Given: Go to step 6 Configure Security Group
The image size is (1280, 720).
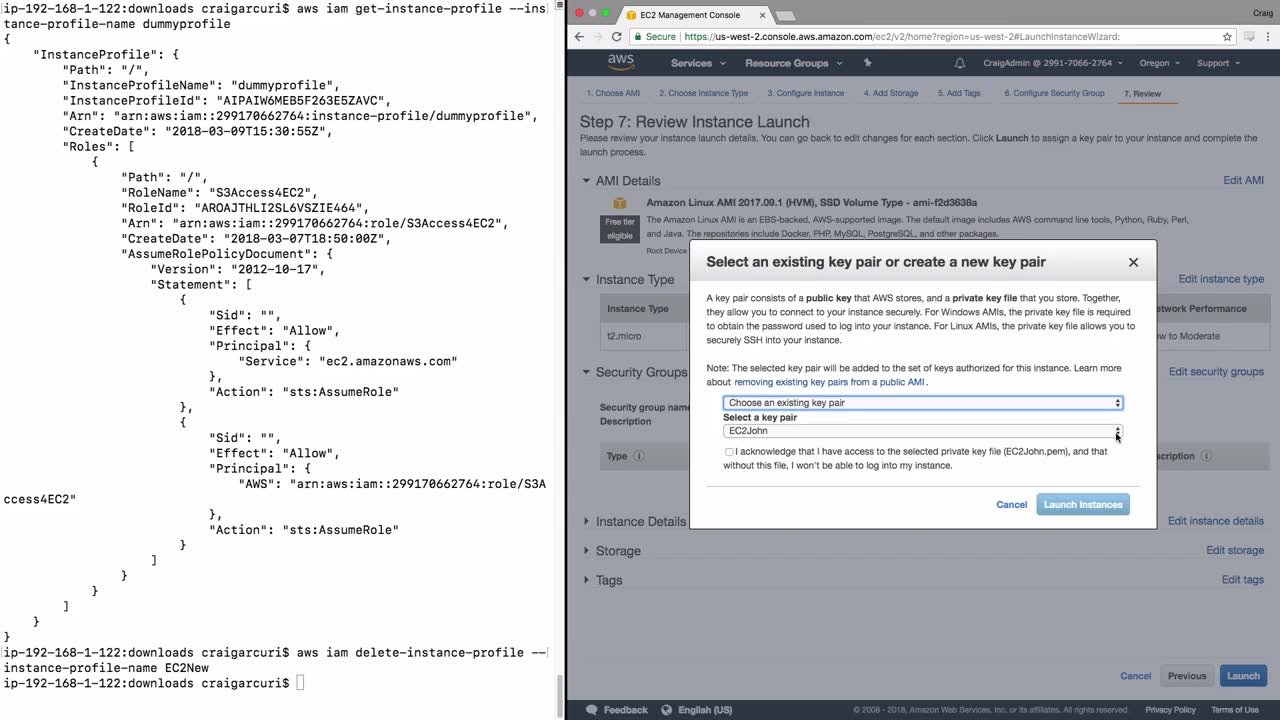Looking at the screenshot, I should pos(1054,93).
